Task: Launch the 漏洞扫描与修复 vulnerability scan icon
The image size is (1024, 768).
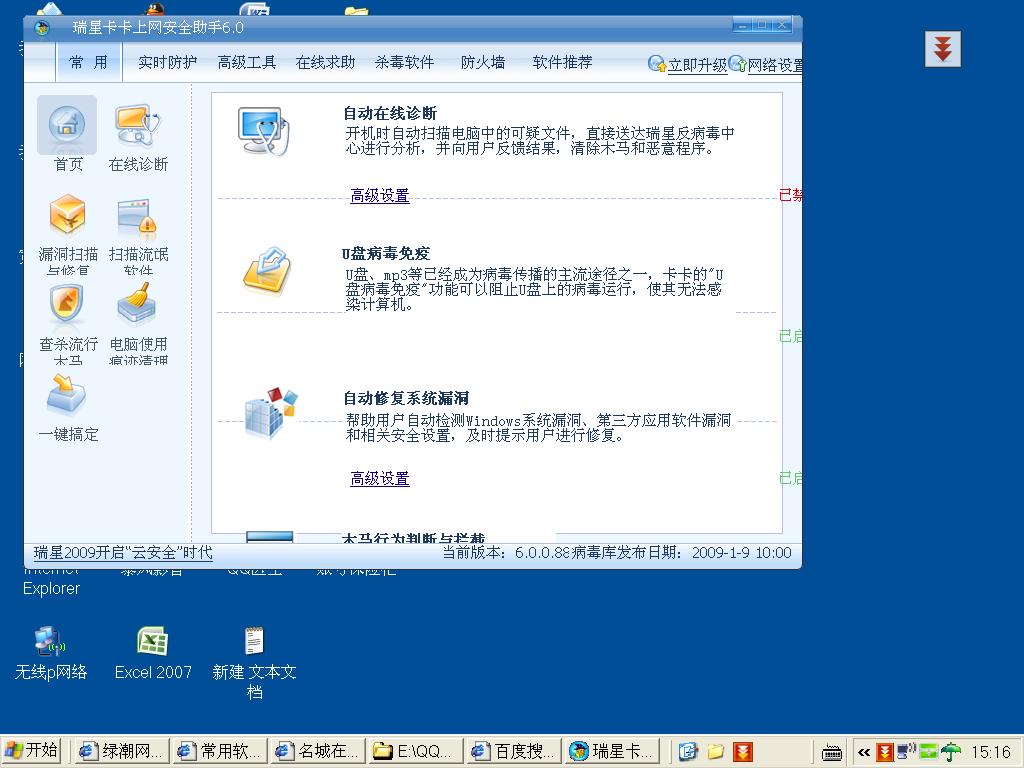Action: coord(67,215)
